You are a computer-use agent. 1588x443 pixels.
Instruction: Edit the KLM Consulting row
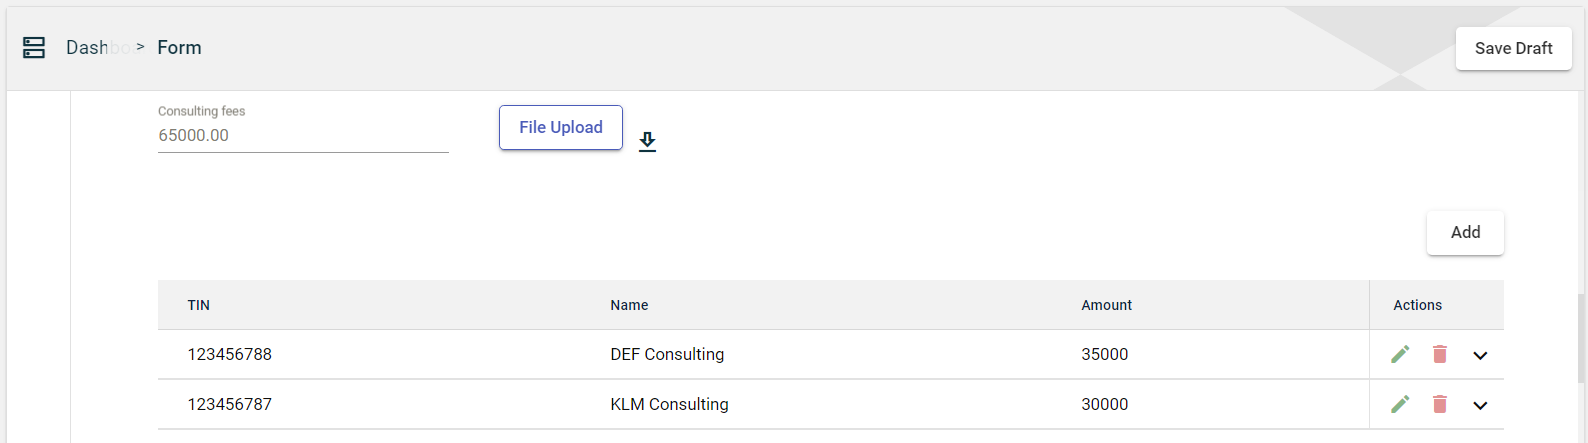[1400, 404]
